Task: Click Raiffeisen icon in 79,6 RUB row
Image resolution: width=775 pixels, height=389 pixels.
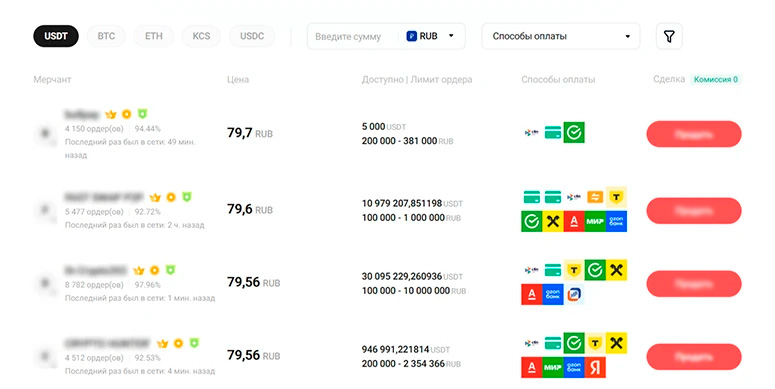Action: click(553, 221)
